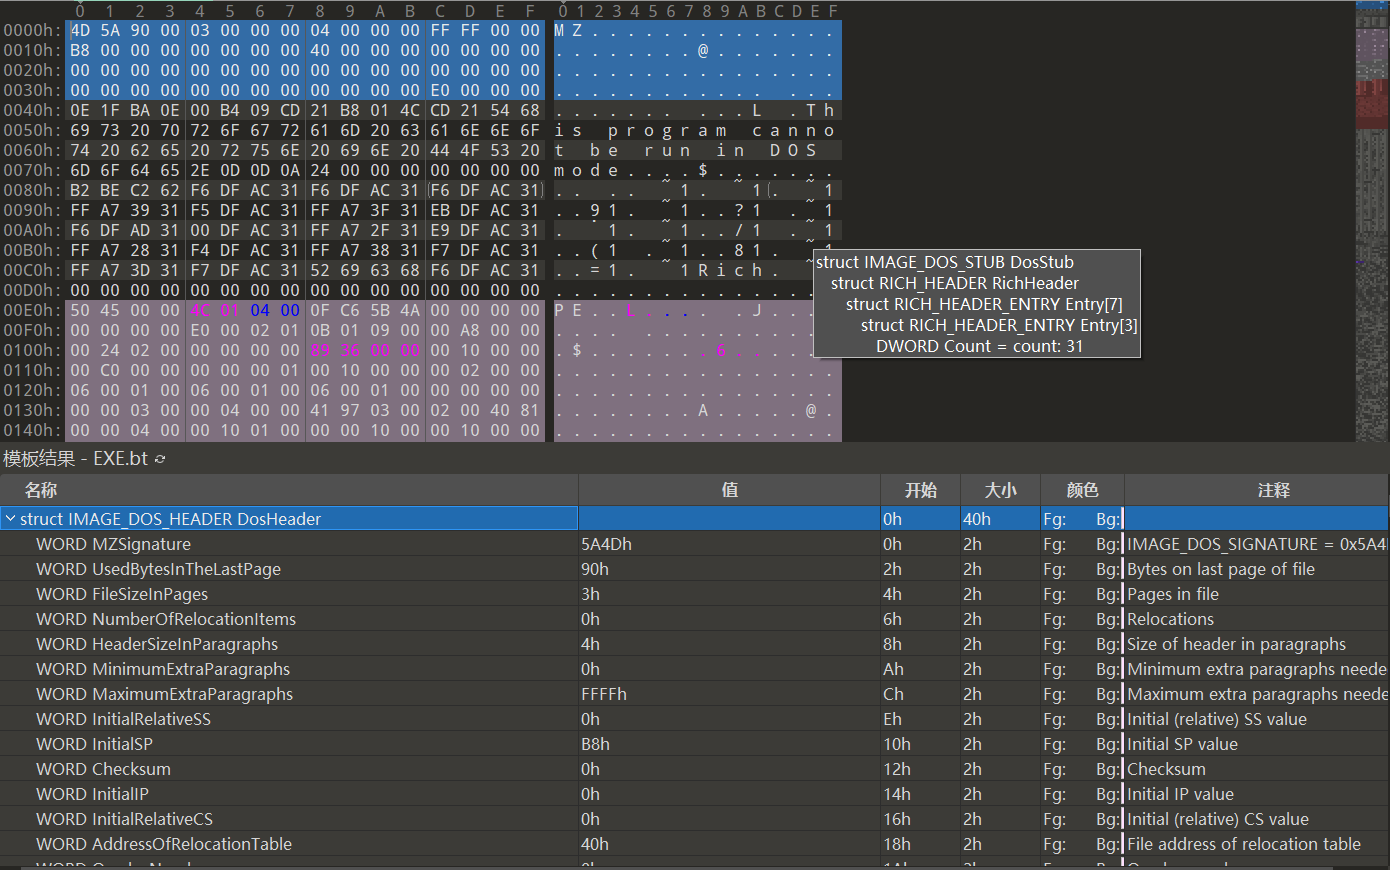Select the WORD MaximumExtraParagraphs row
The image size is (1390, 870).
[x=694, y=694]
